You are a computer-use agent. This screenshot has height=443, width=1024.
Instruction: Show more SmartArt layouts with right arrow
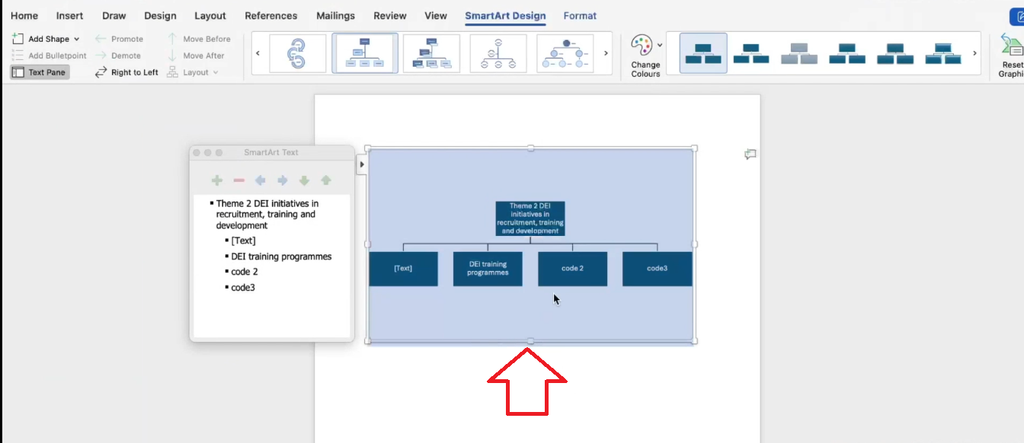606,53
